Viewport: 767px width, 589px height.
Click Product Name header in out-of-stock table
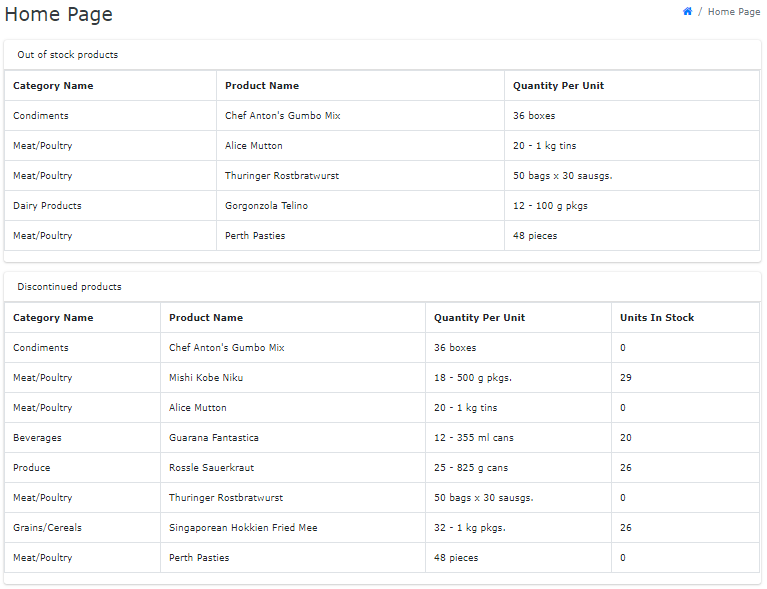262,86
